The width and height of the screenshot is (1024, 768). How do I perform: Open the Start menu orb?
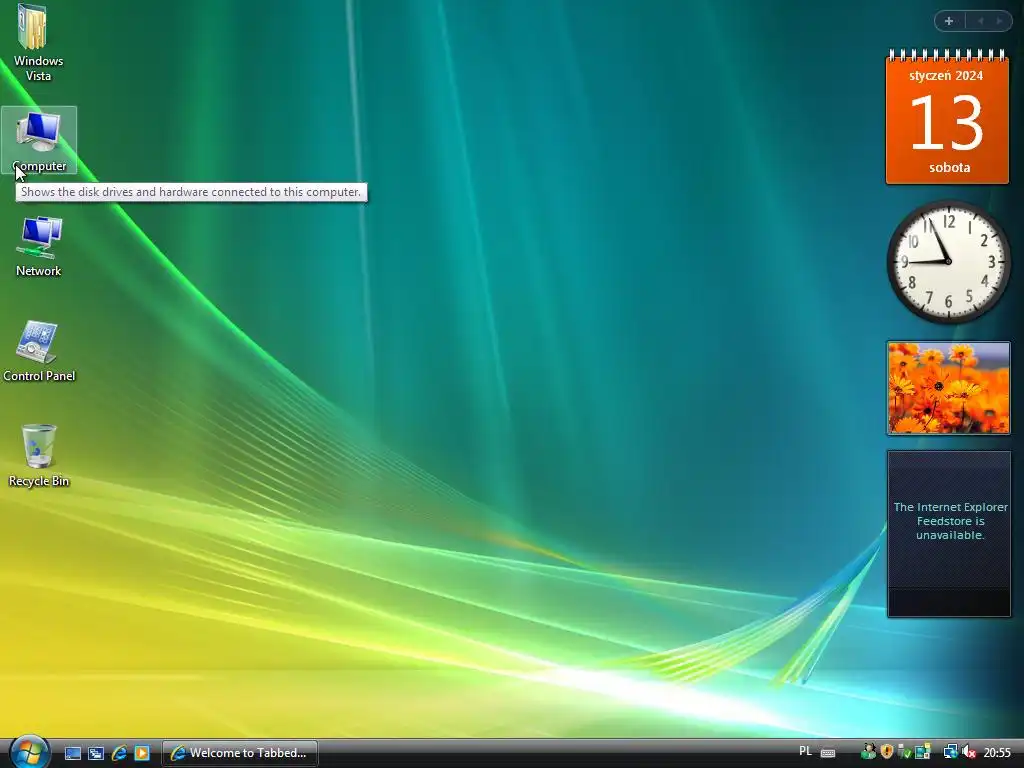click(28, 752)
